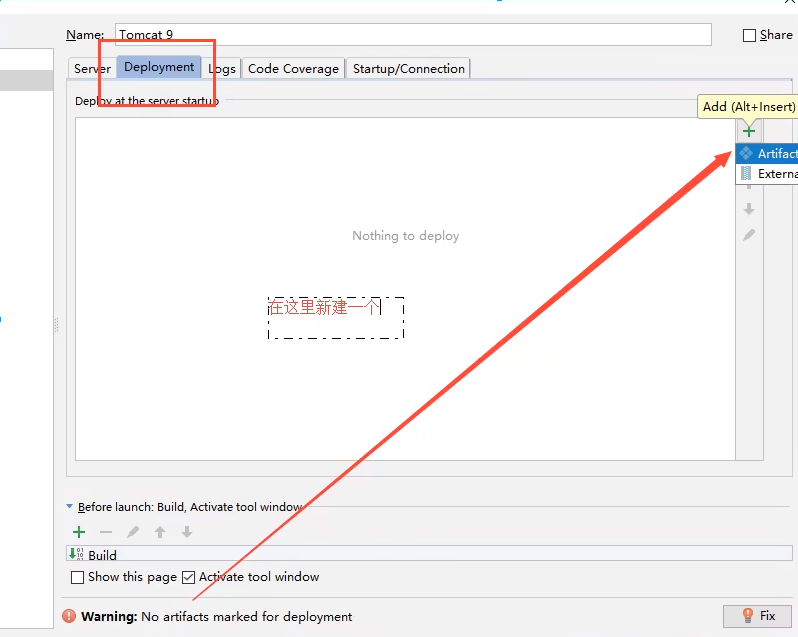
Task: Select the Build task in list
Action: coord(102,555)
